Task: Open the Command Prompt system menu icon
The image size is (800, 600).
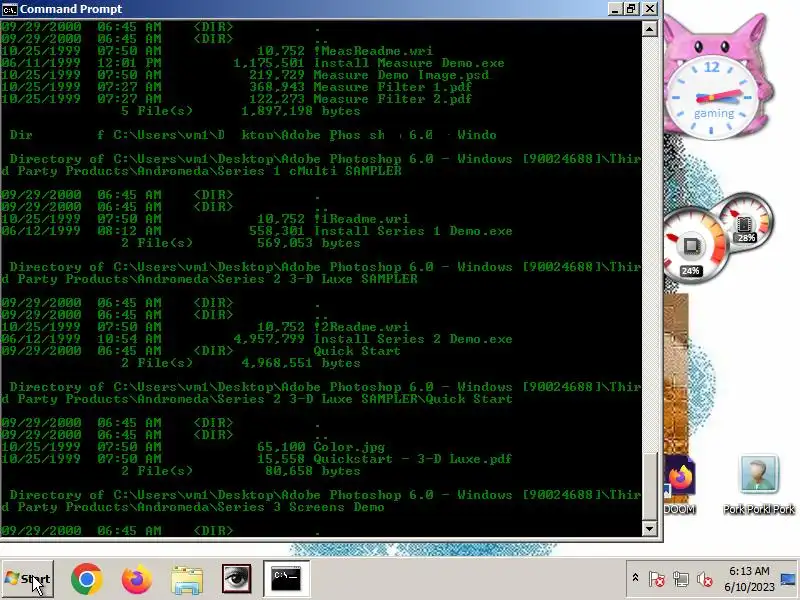Action: point(9,9)
